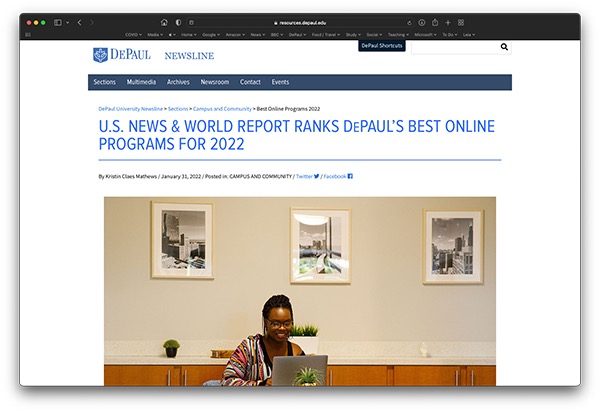
Task: Follow DePaul University Newsline breadcrumb
Action: pyautogui.click(x=130, y=109)
